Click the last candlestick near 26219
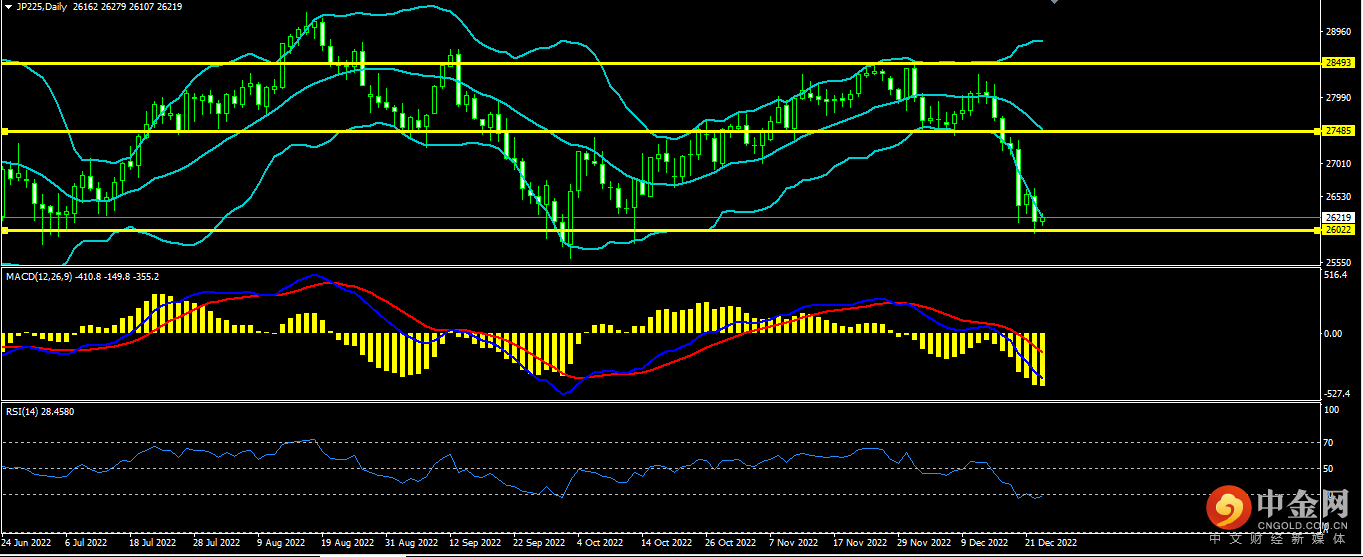 (1043, 220)
